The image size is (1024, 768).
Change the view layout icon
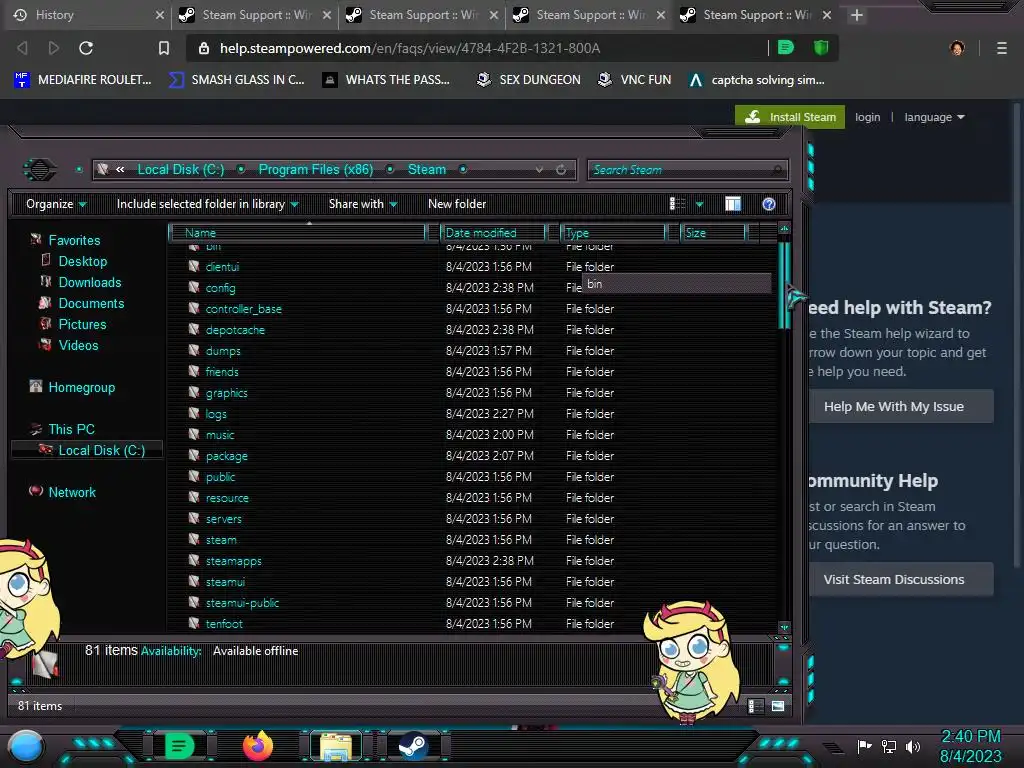coord(677,204)
